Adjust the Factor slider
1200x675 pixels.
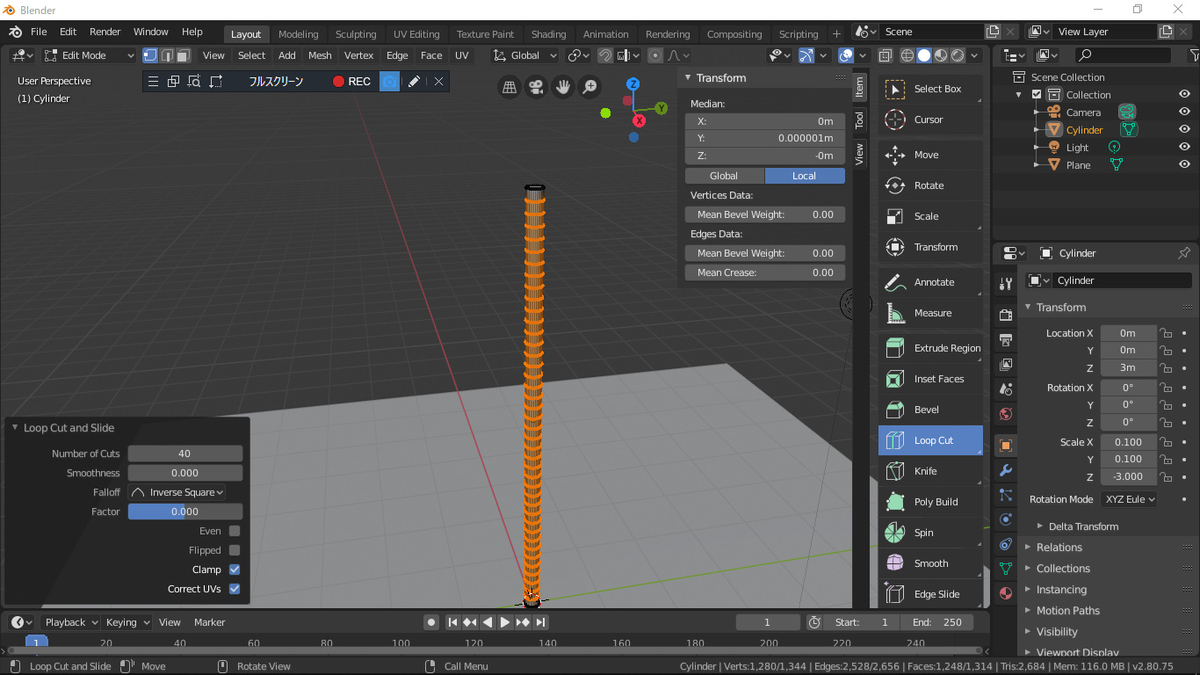pyautogui.click(x=185, y=512)
